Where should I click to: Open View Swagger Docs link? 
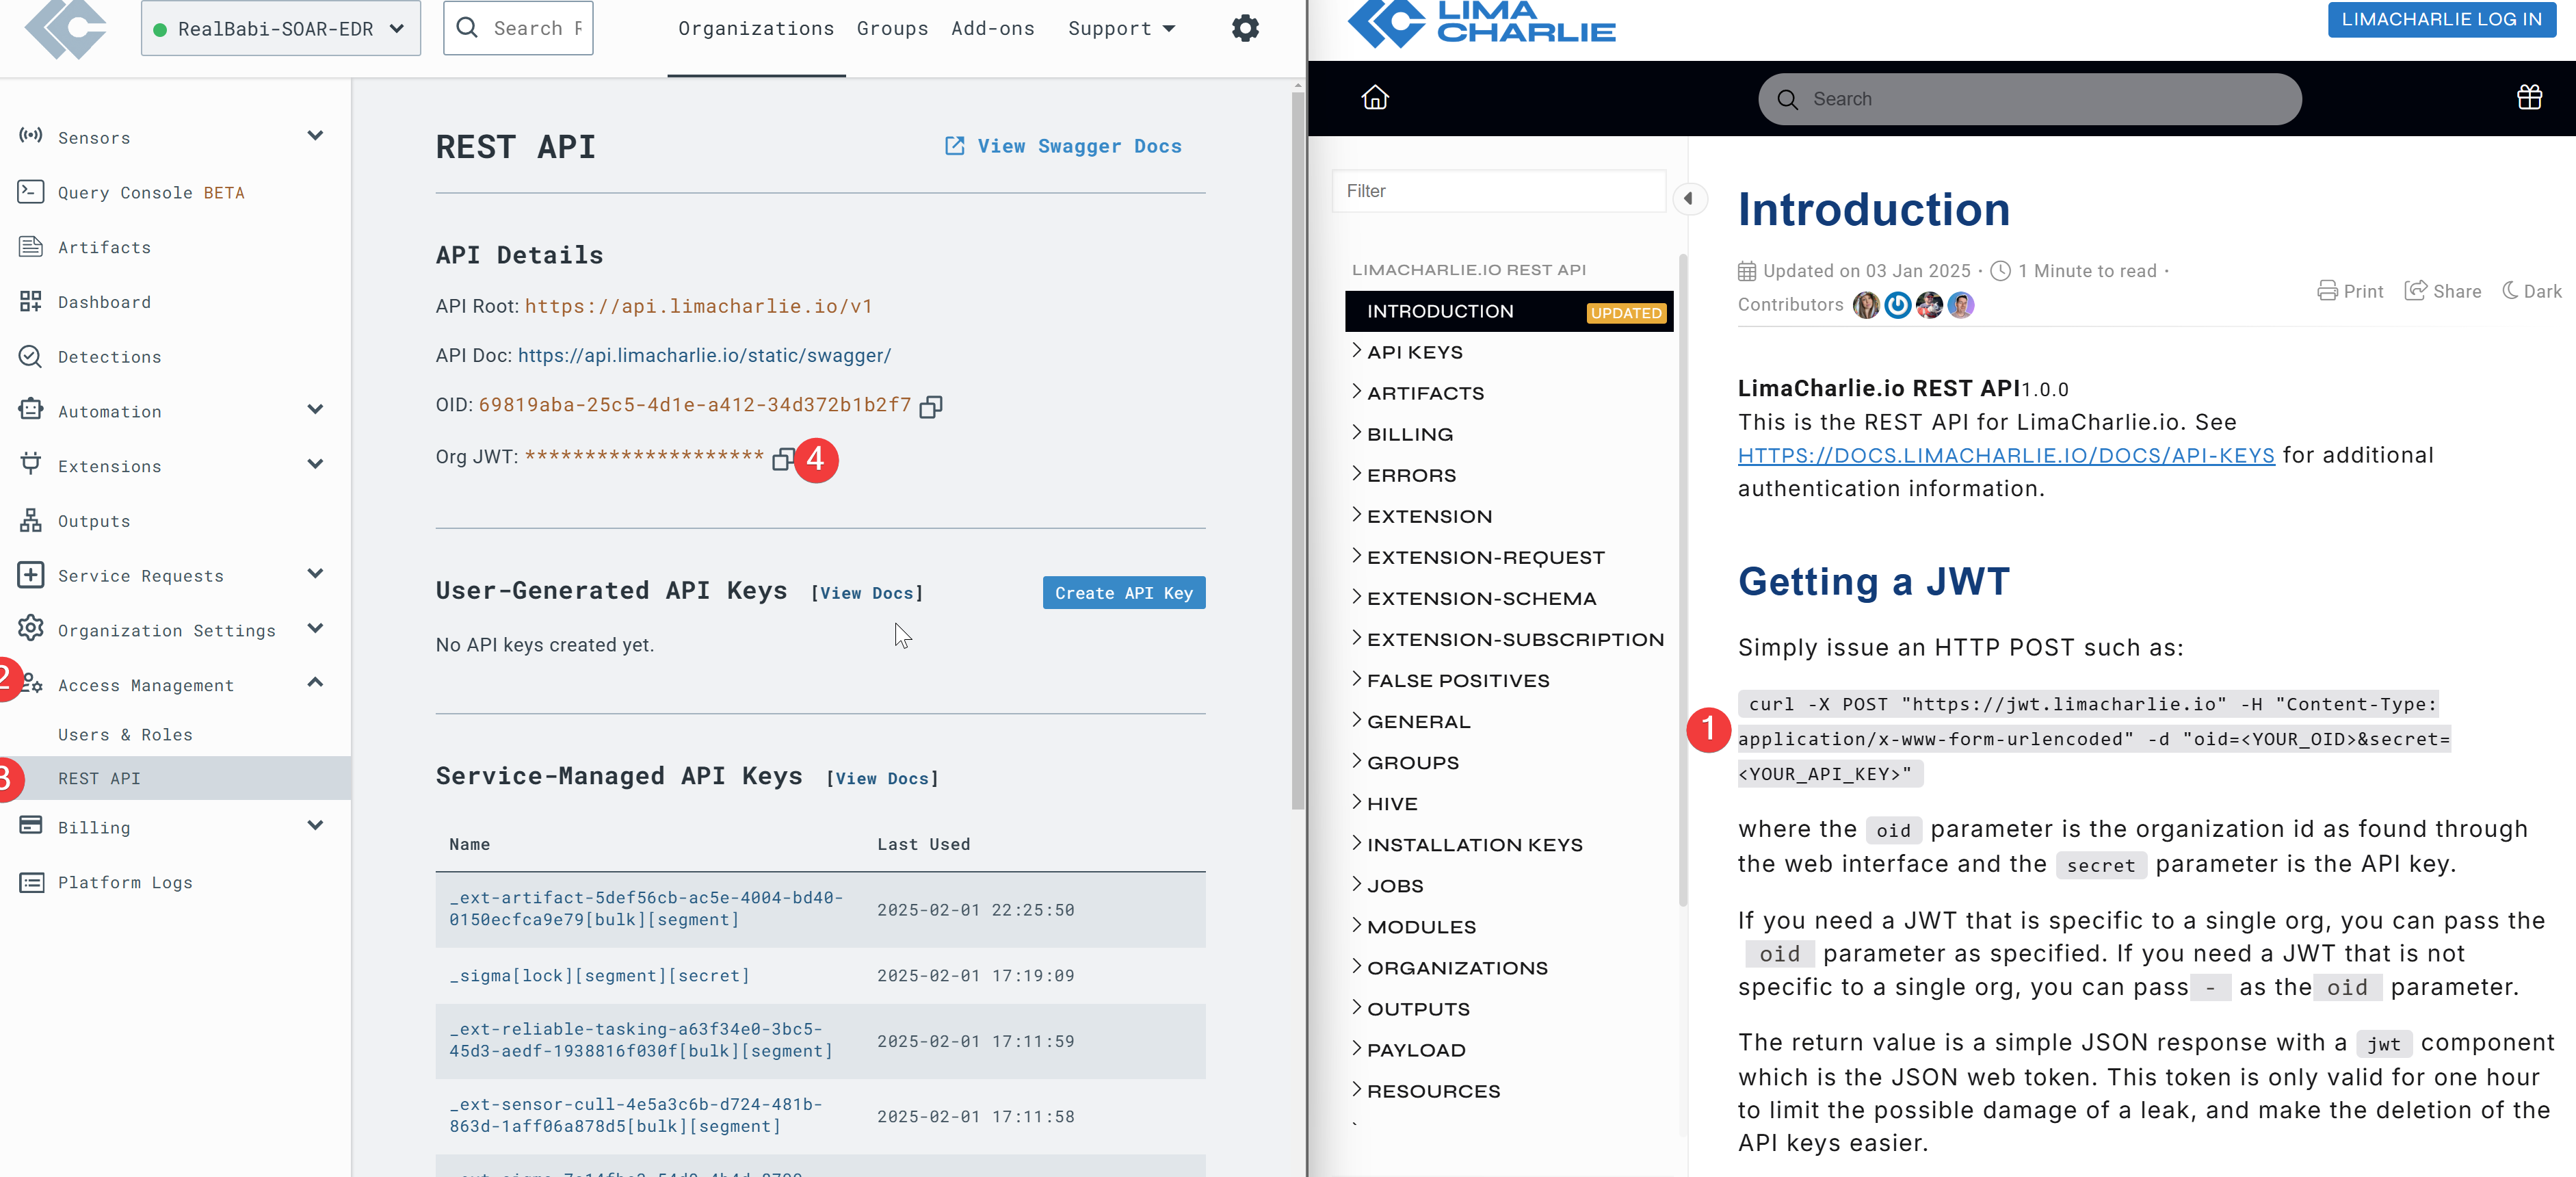1064,146
